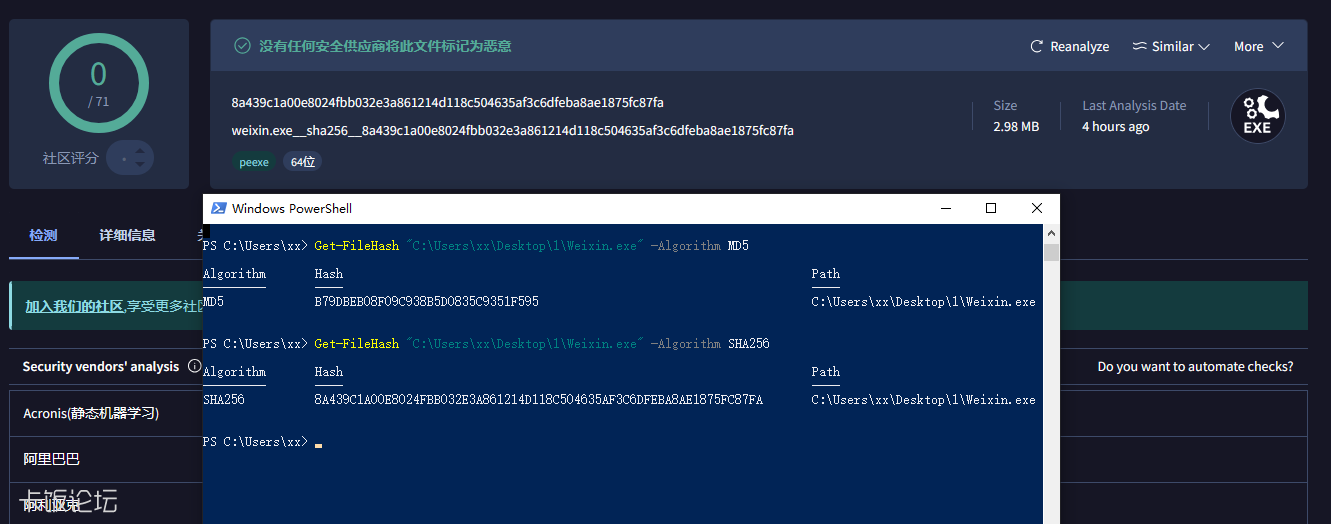Click the info icon beside Security vendors' analysis
Viewport: 1331px width, 524px height.
(x=194, y=367)
